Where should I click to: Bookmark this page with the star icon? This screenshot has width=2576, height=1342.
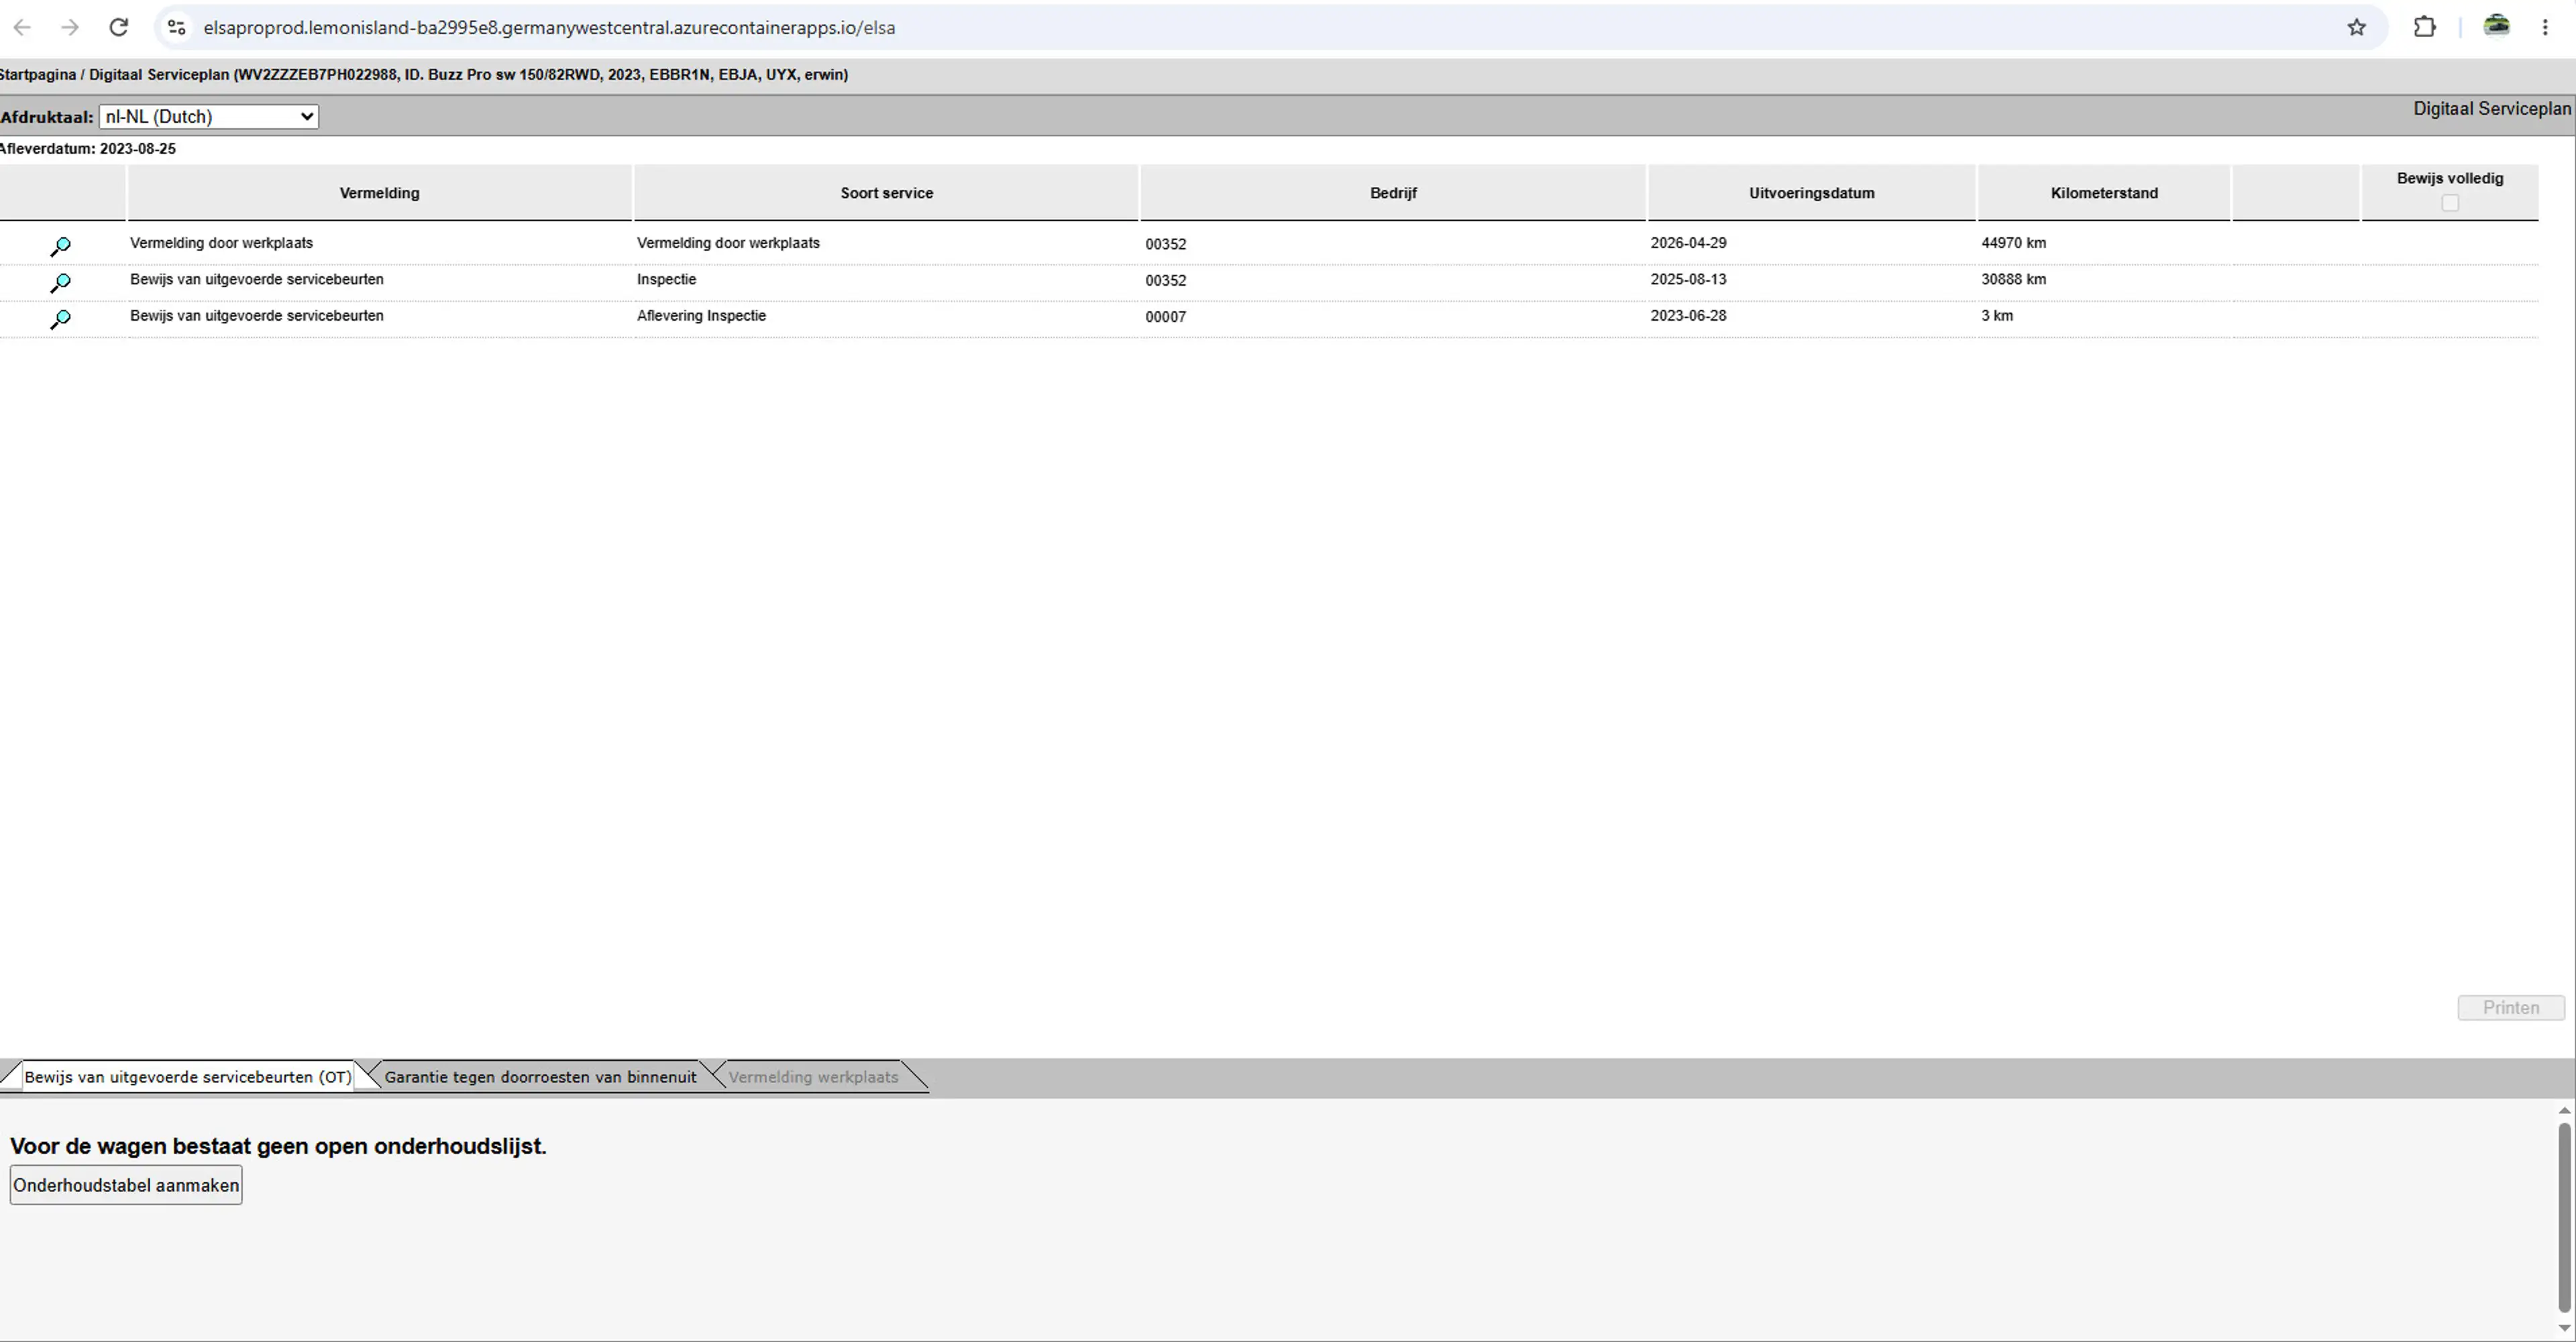[2356, 27]
